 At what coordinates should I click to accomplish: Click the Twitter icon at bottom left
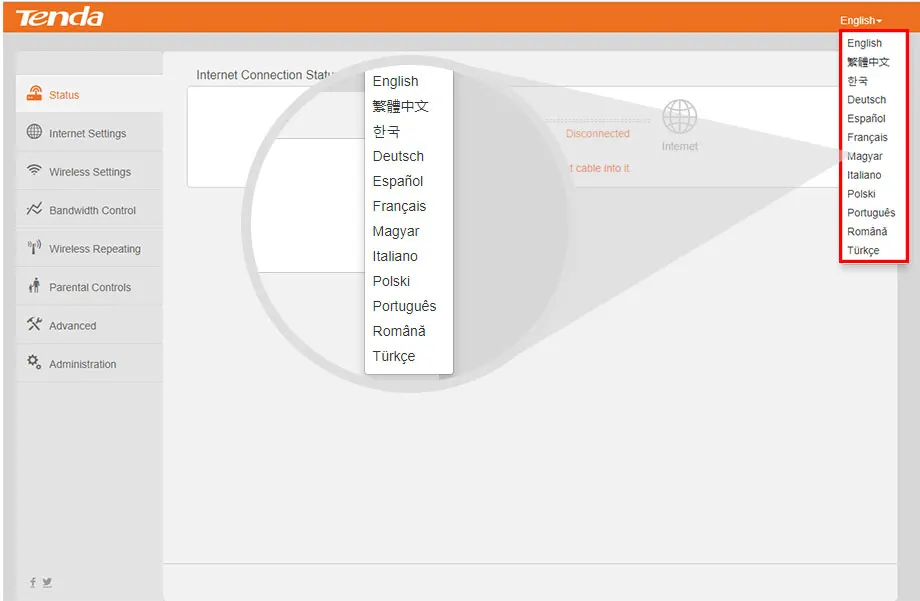click(x=46, y=581)
